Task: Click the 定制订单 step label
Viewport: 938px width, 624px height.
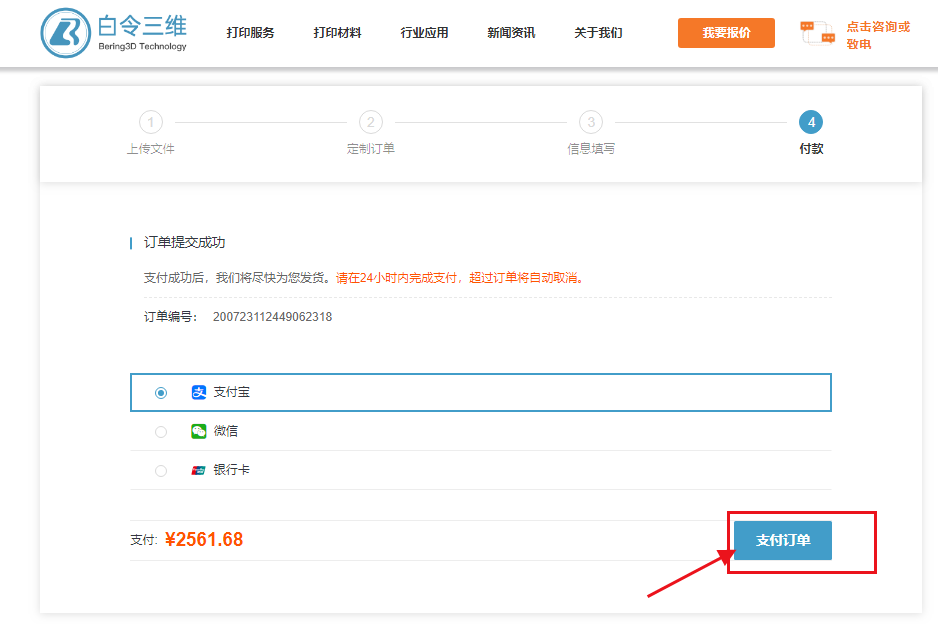Action: [371, 148]
